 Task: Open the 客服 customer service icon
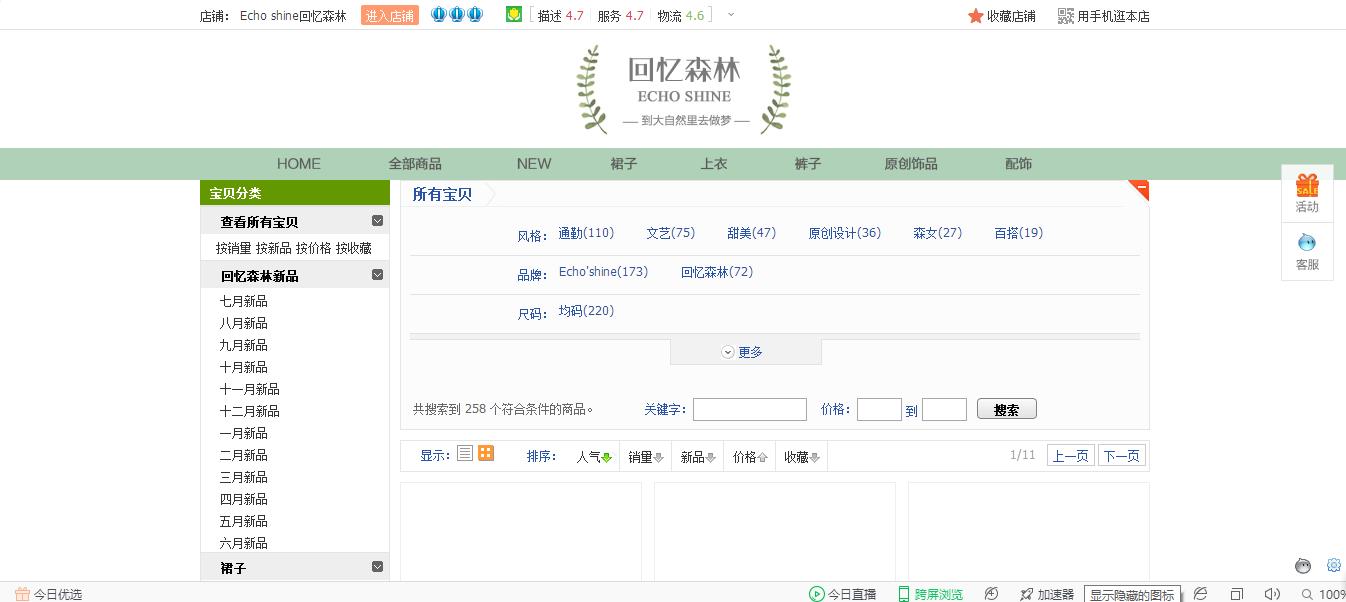(1306, 243)
